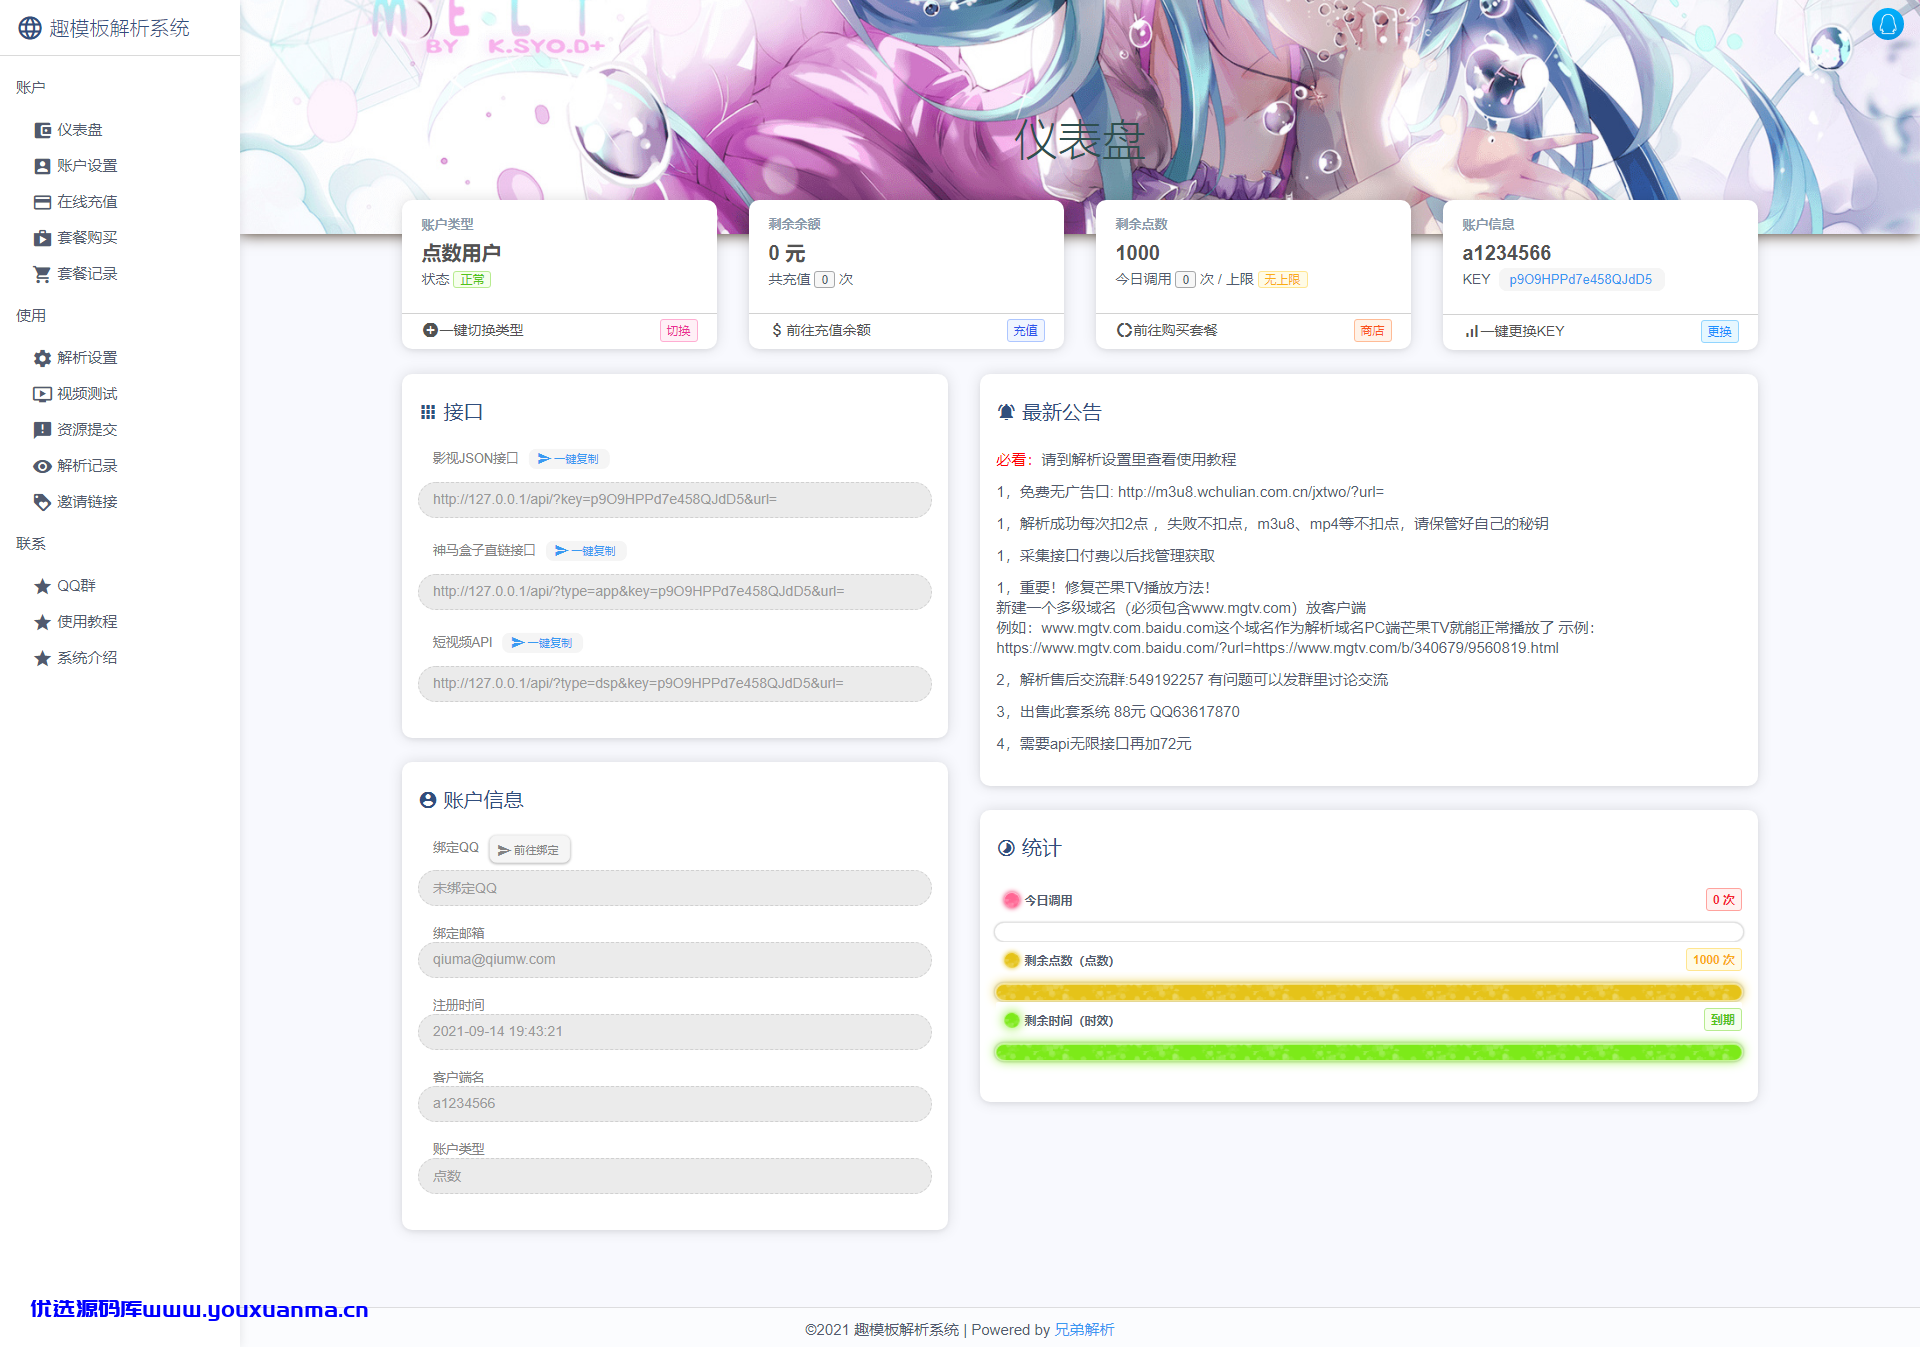Click the play icon for 视频测试

42,394
